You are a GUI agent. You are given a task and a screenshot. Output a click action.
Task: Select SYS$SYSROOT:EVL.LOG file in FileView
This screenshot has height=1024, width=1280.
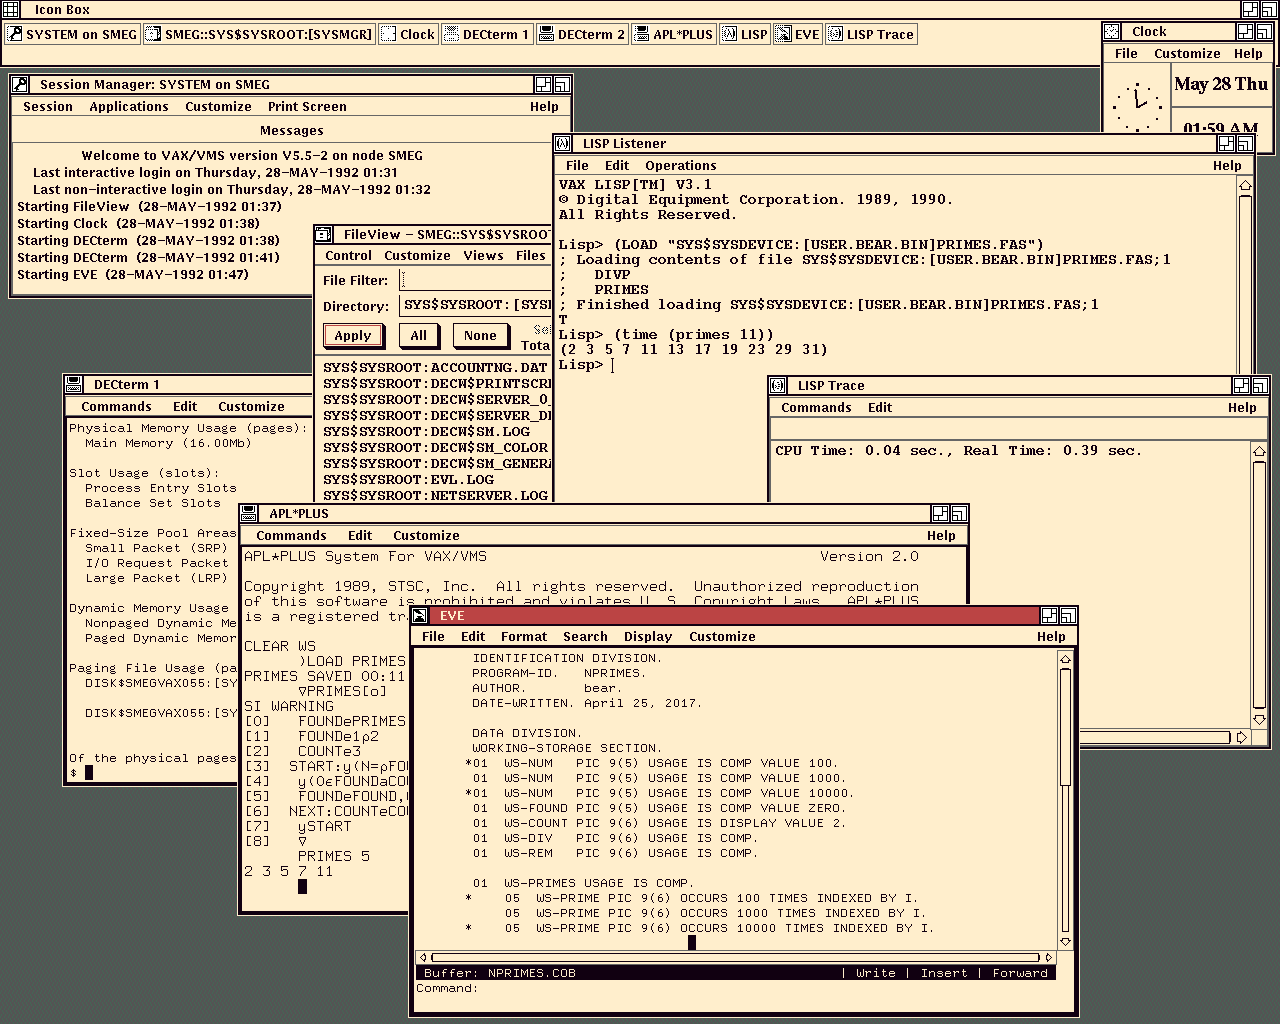coord(409,480)
